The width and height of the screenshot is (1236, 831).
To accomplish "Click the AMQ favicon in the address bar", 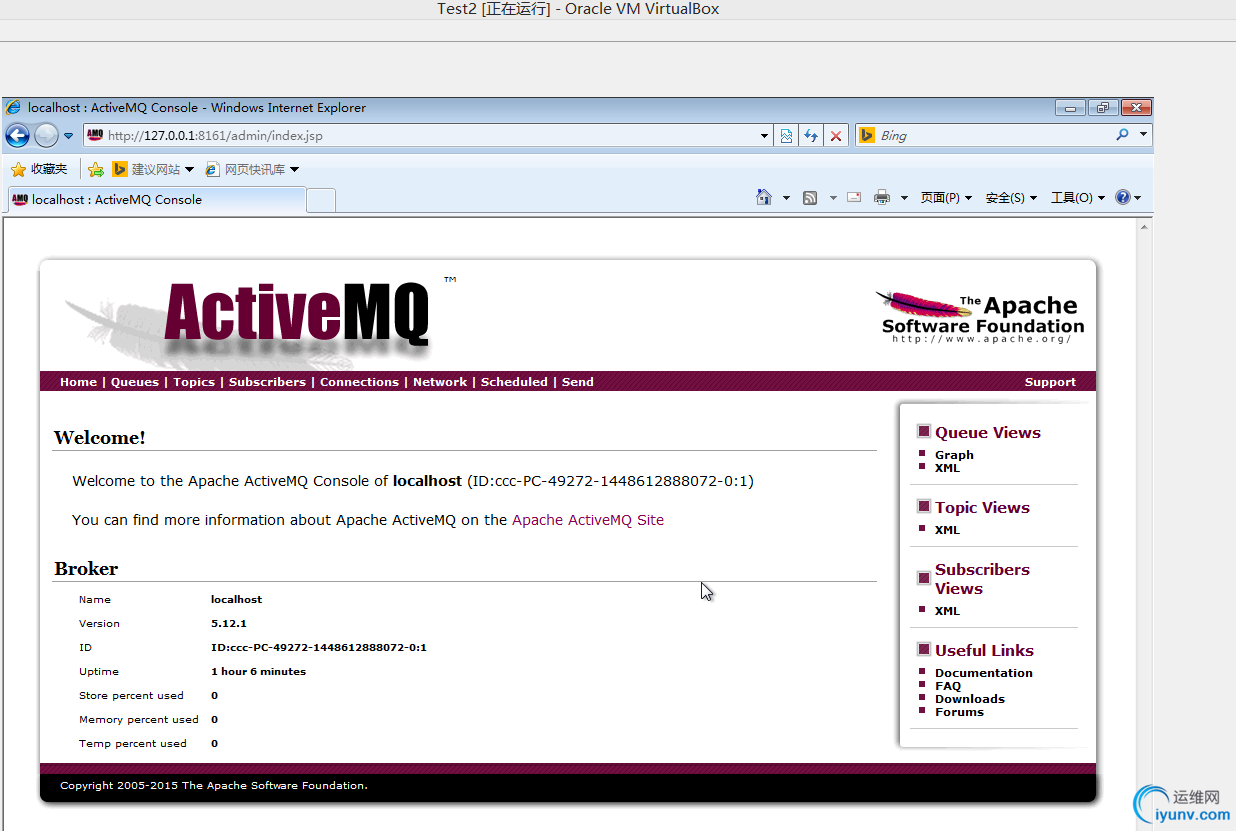I will [95, 136].
